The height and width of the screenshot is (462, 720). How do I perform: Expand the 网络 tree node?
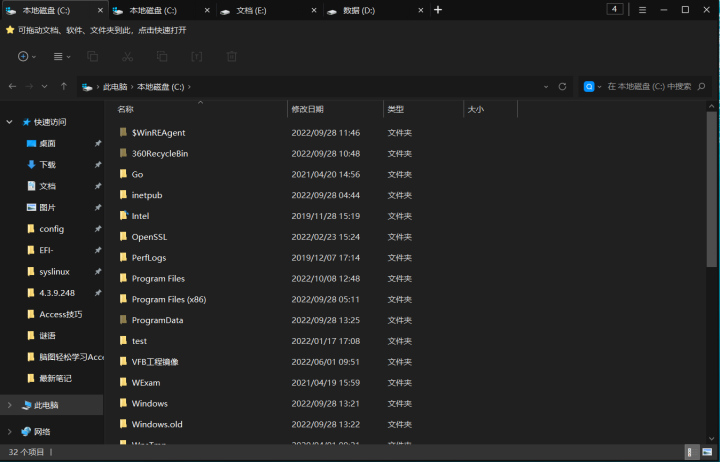(9, 432)
